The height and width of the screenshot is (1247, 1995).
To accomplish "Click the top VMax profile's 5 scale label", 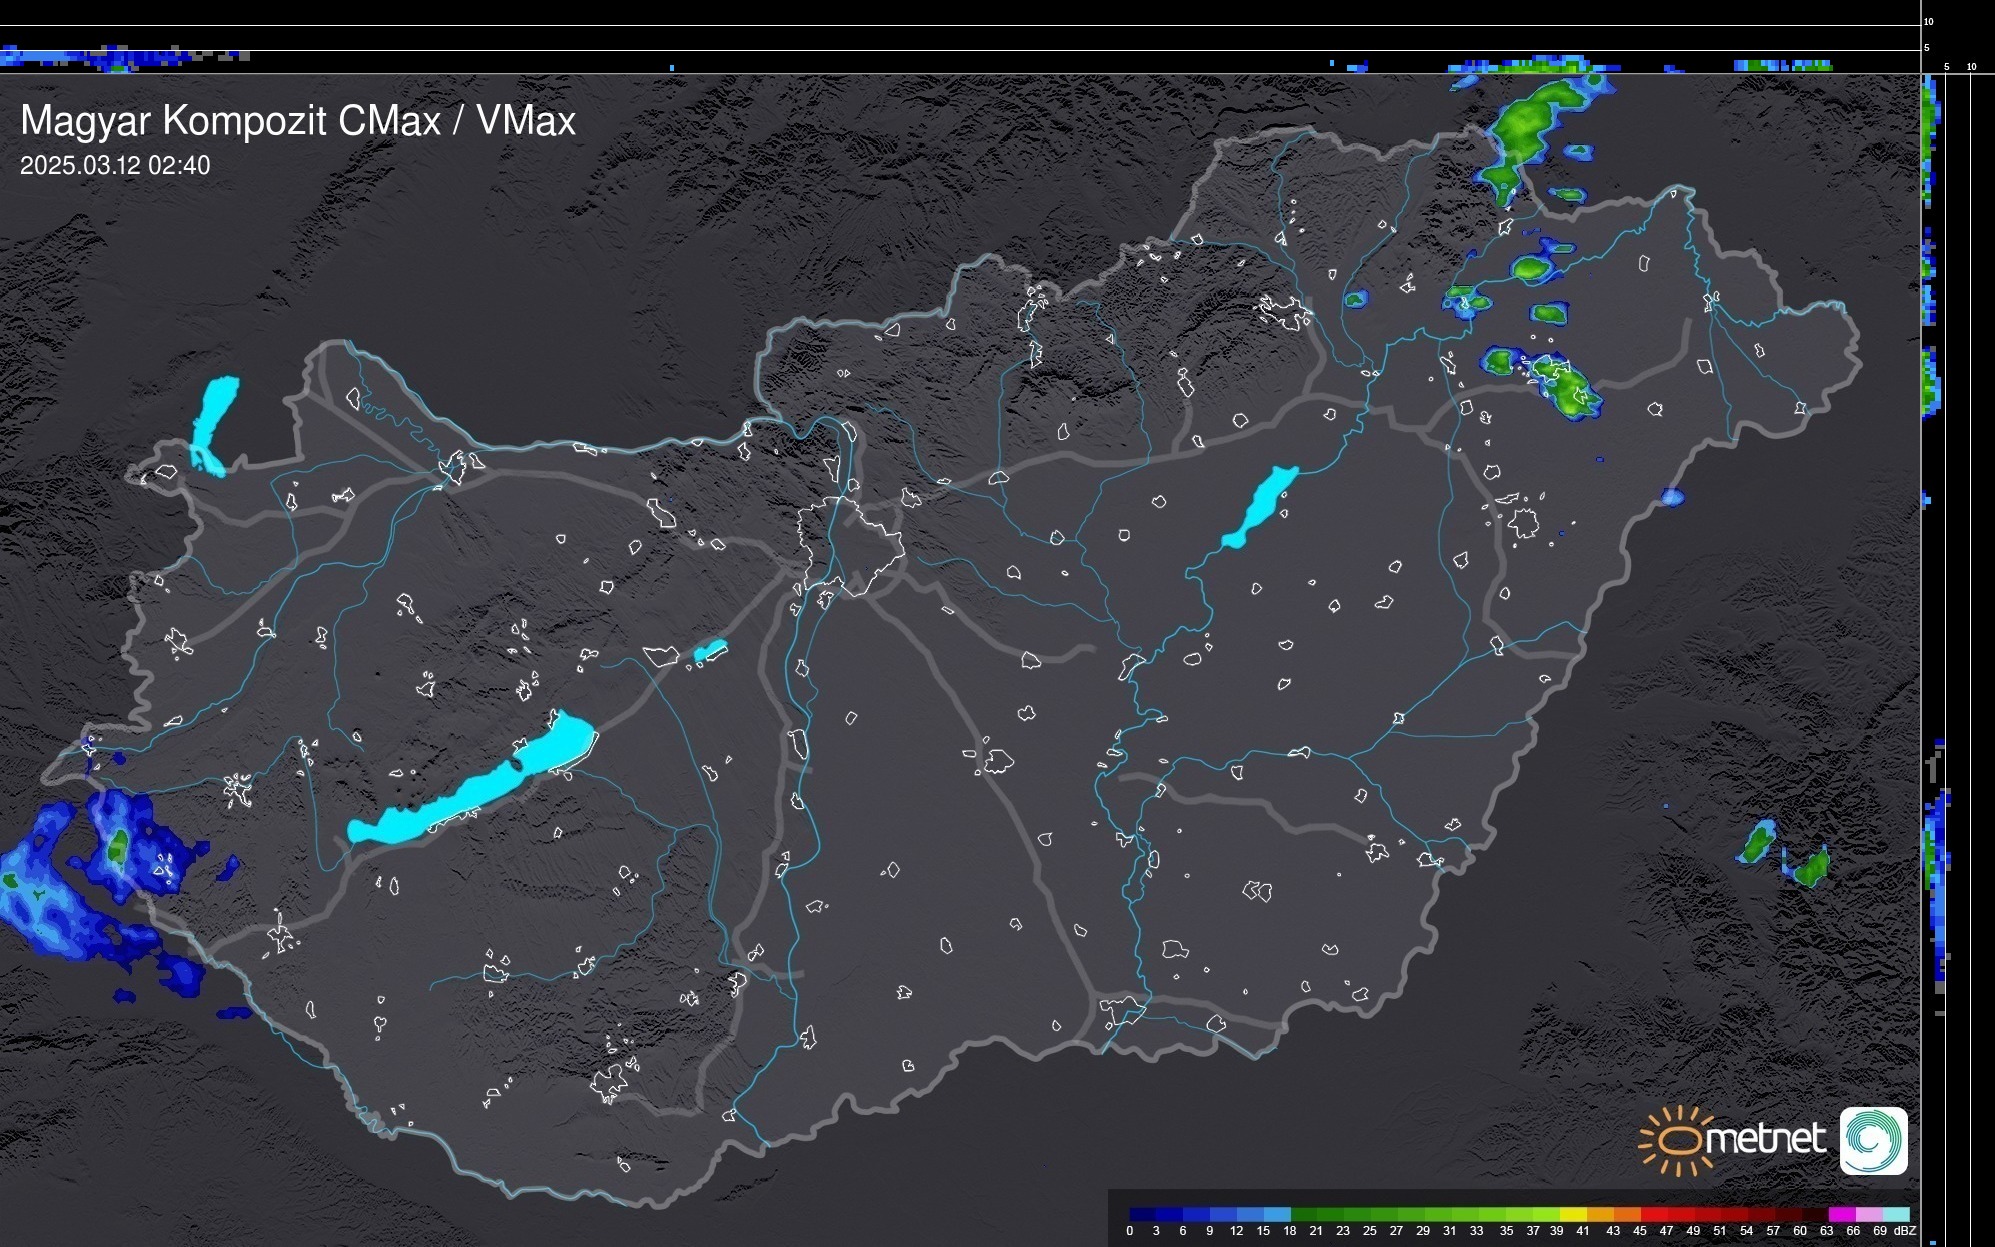I will click(x=1926, y=48).
